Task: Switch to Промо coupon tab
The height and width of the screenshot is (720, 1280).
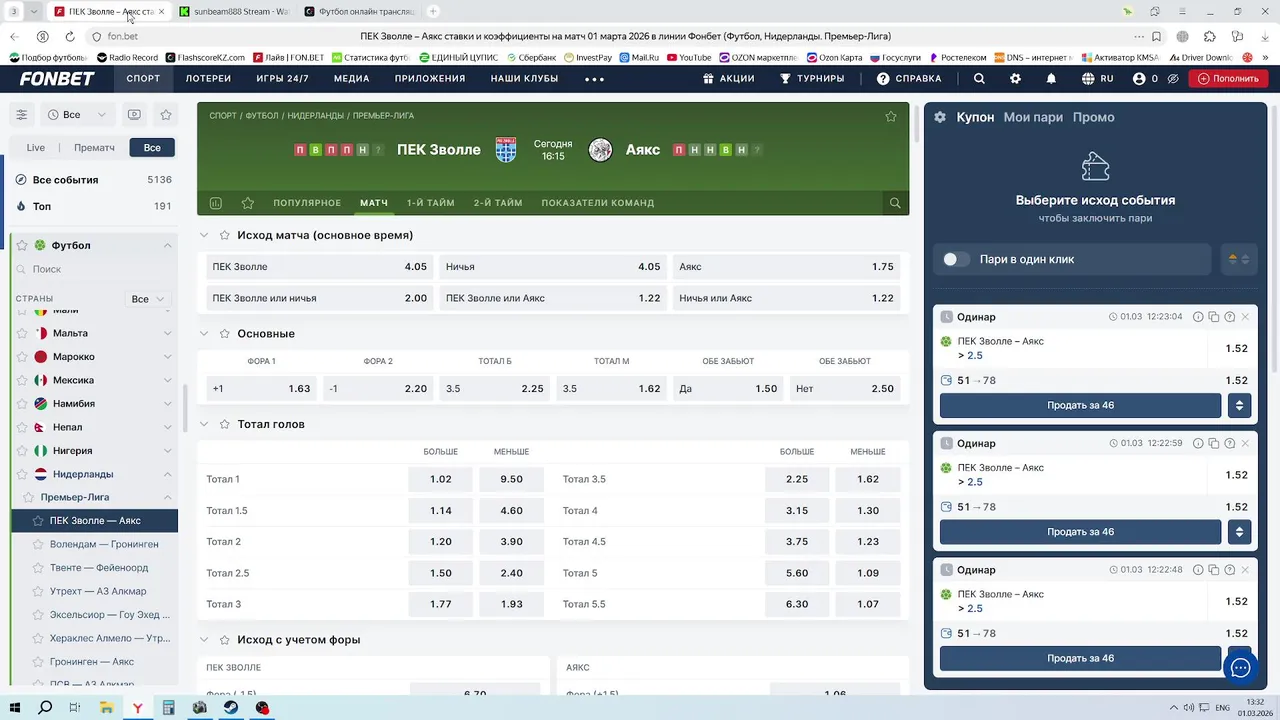Action: (1093, 117)
